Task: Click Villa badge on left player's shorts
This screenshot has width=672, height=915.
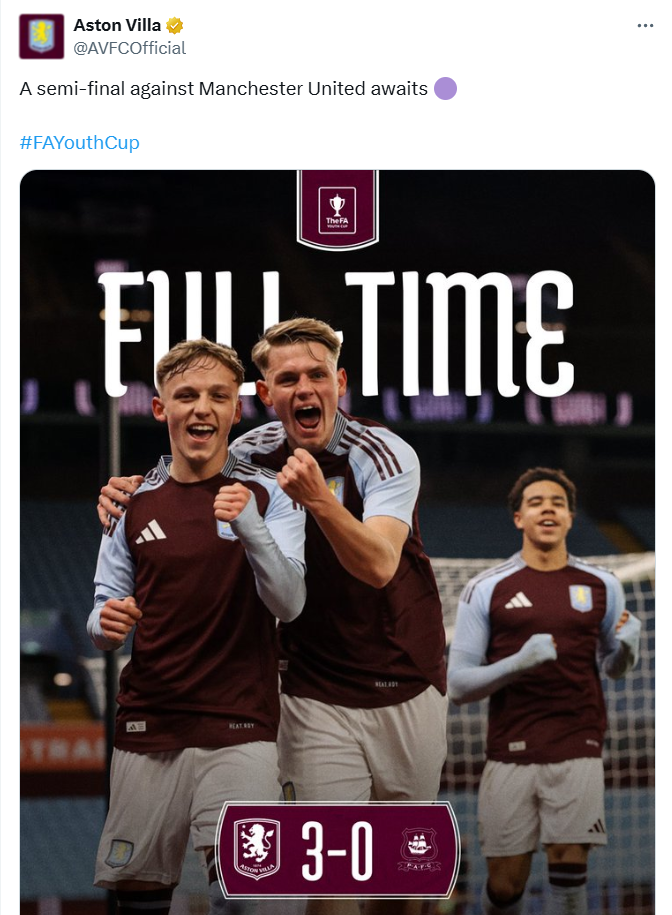Action: [118, 853]
